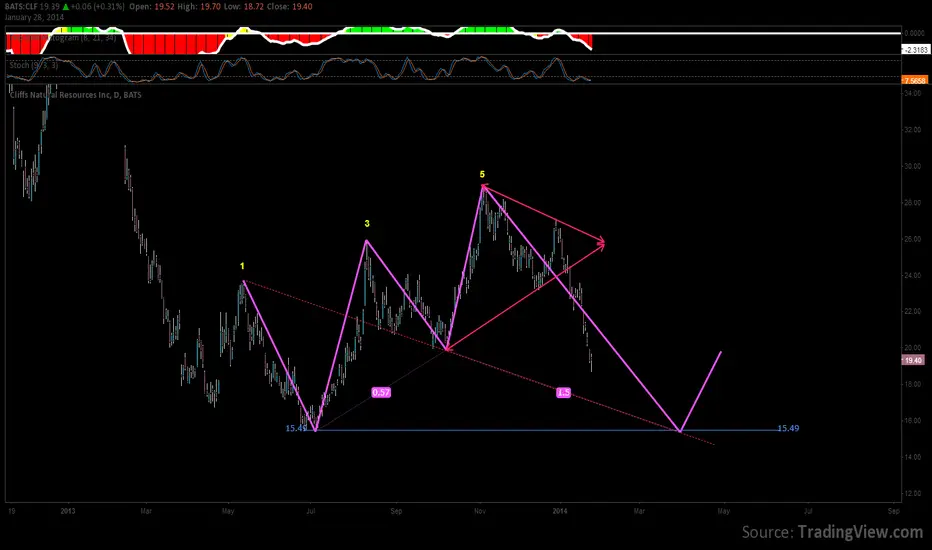Click the 15.49 label beside July low
This screenshot has height=550, width=932.
point(296,428)
